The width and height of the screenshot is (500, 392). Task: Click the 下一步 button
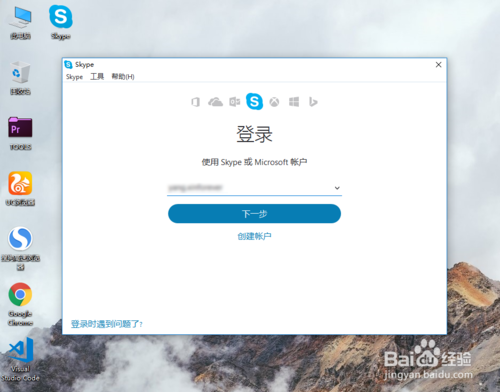pos(254,214)
